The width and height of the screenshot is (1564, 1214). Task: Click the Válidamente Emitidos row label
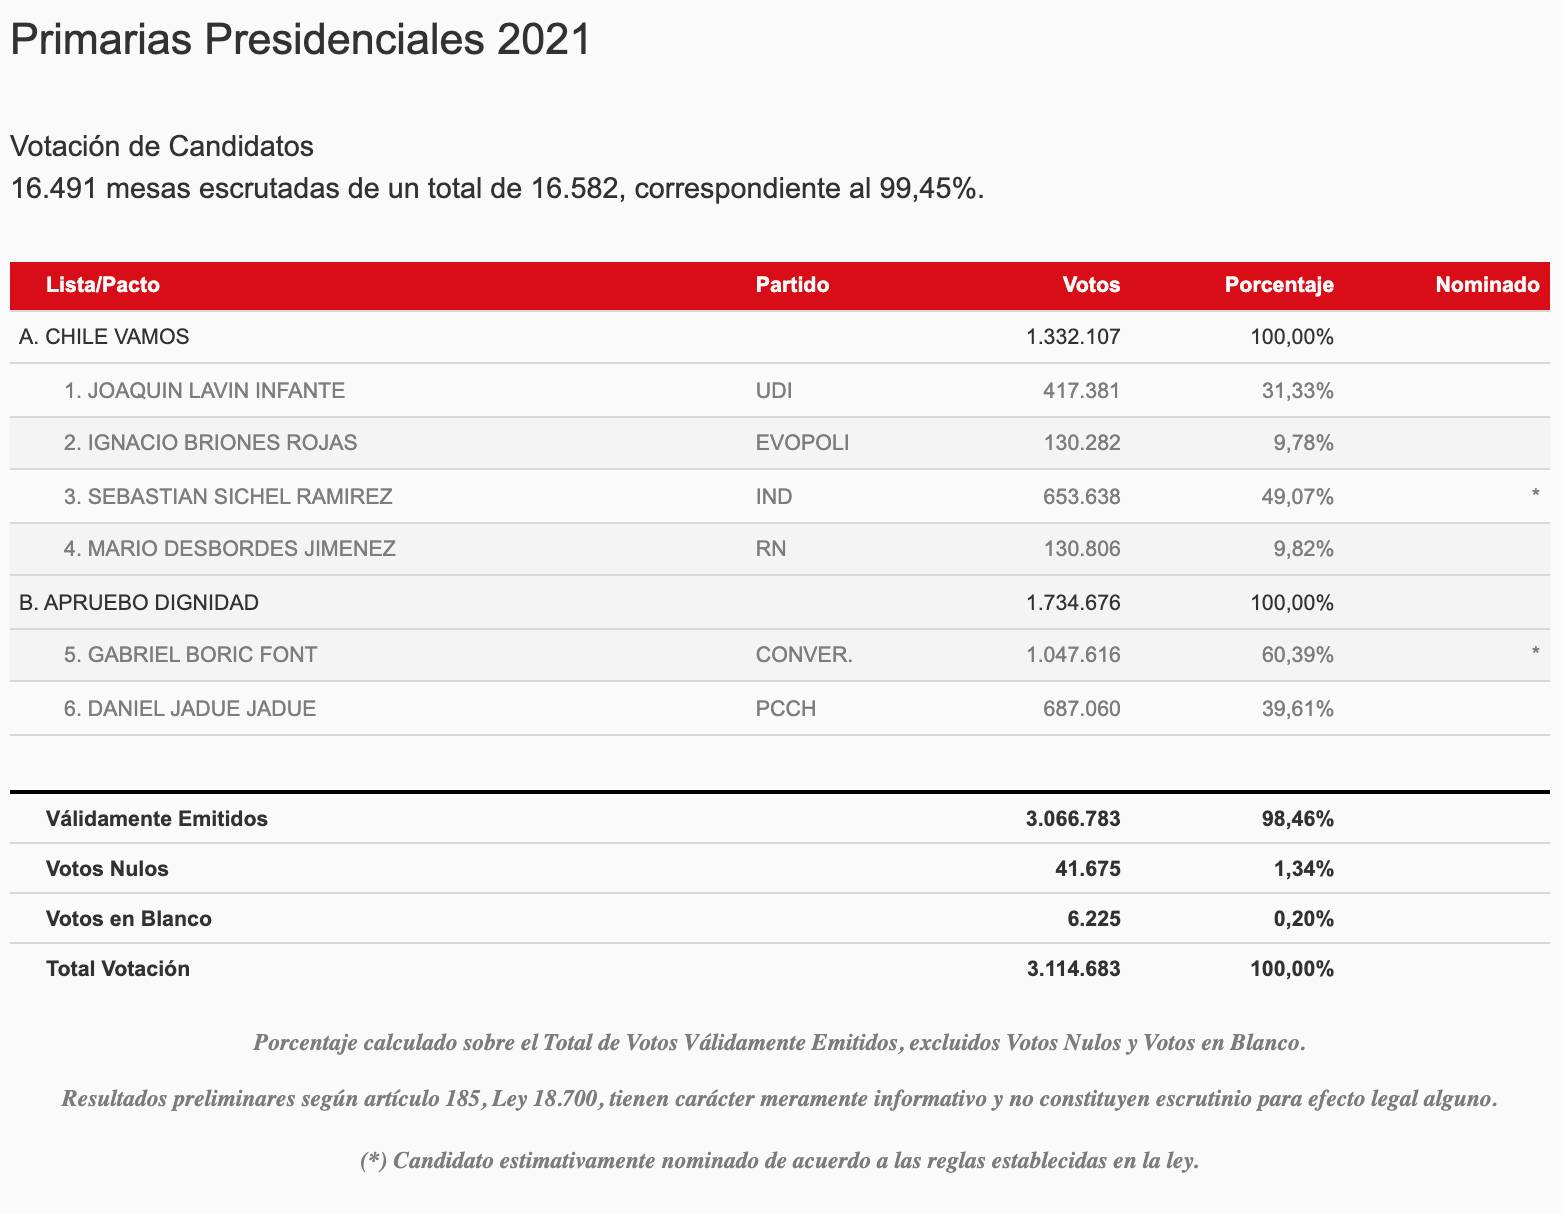[x=157, y=819]
